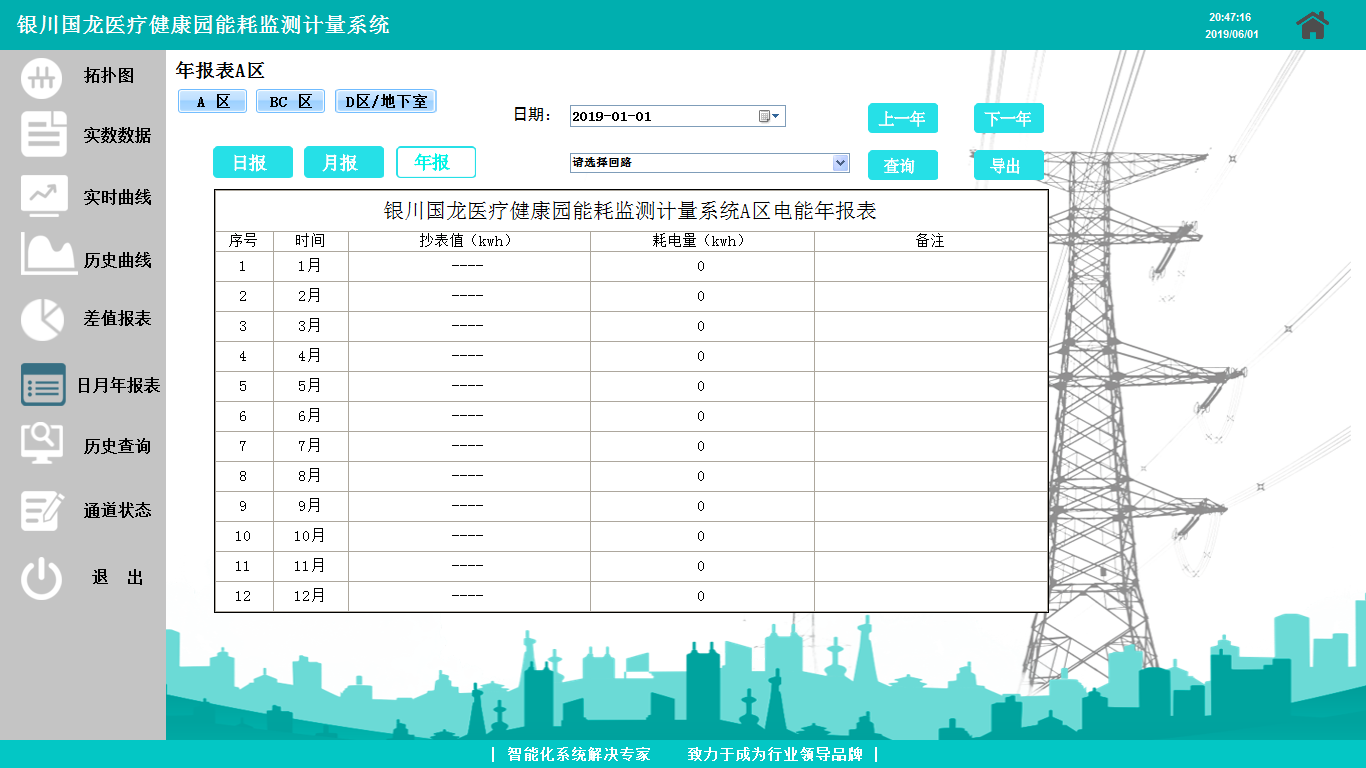
Task: Open the topology diagram (拓扑图) icon
Action: [42, 77]
